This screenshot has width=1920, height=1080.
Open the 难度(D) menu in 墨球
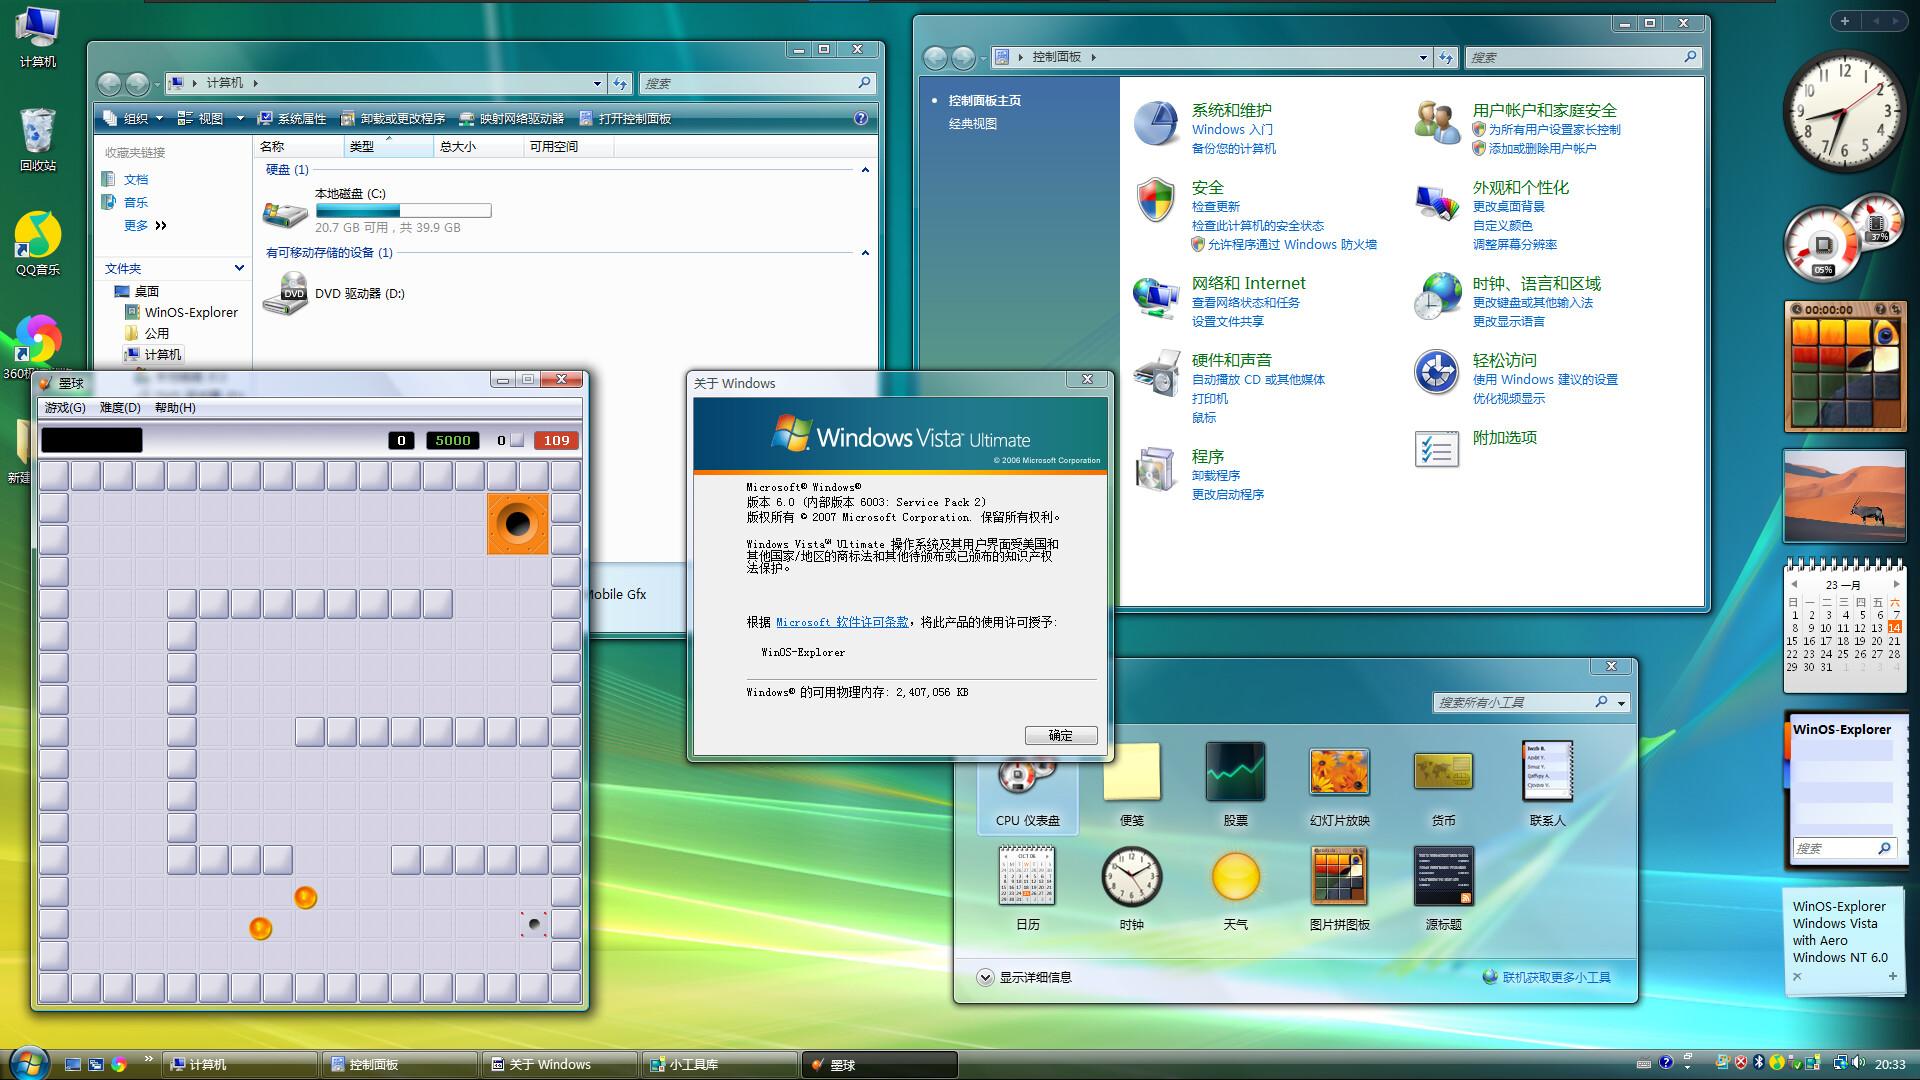tap(120, 407)
